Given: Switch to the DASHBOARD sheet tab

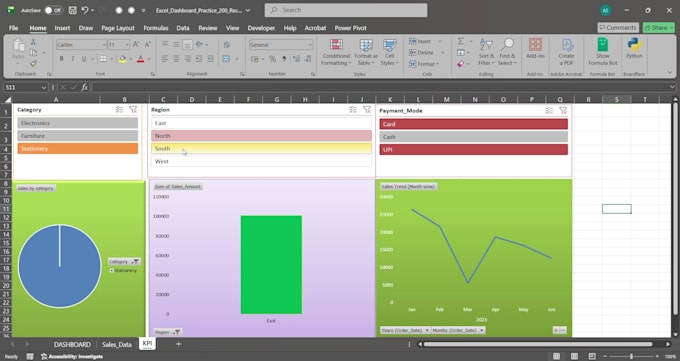Looking at the screenshot, I should point(72,345).
